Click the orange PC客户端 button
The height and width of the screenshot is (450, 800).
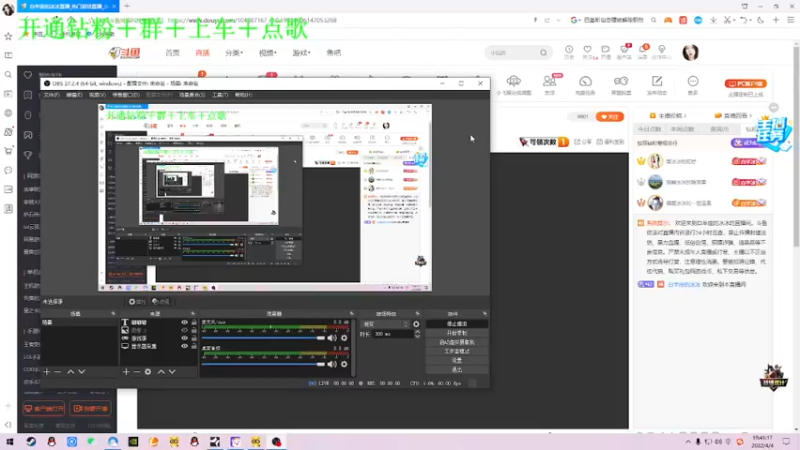745,84
